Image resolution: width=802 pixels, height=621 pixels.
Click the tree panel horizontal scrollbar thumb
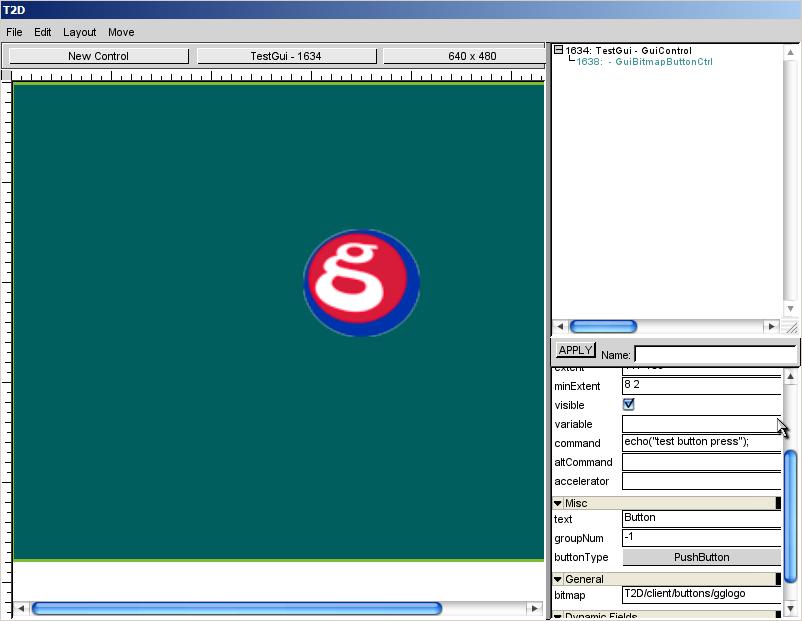tap(603, 326)
